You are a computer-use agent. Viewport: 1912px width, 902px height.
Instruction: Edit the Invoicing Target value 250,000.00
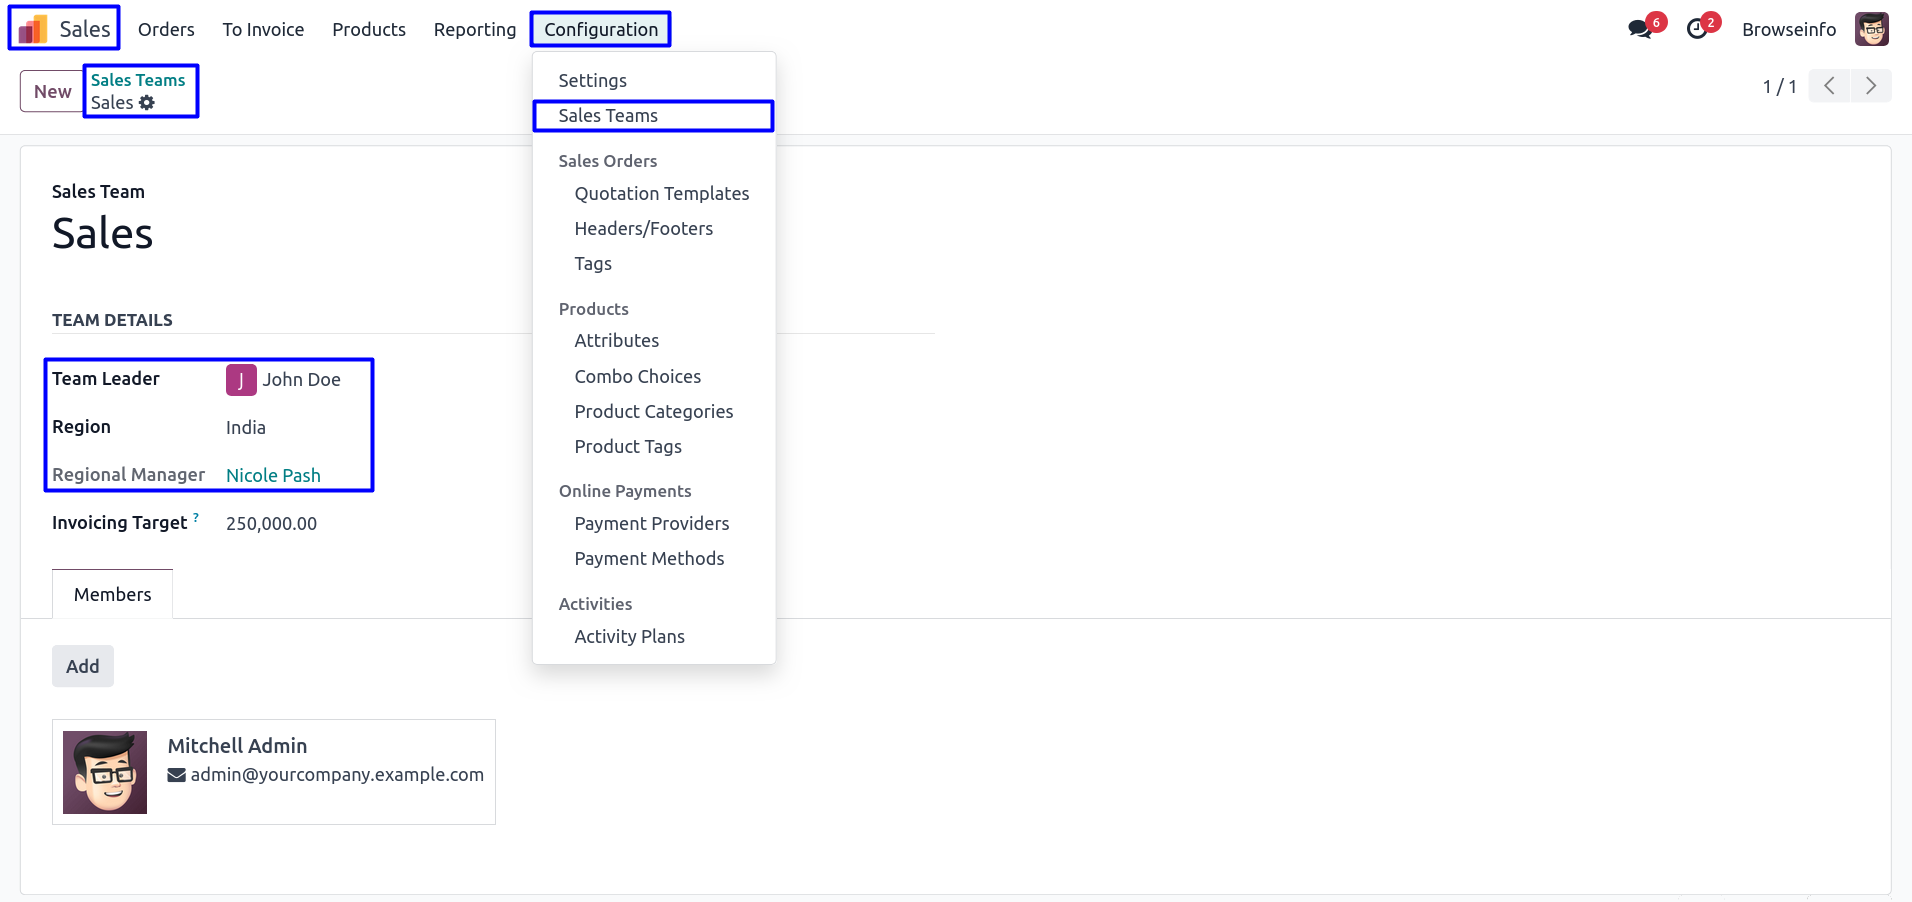(x=271, y=524)
